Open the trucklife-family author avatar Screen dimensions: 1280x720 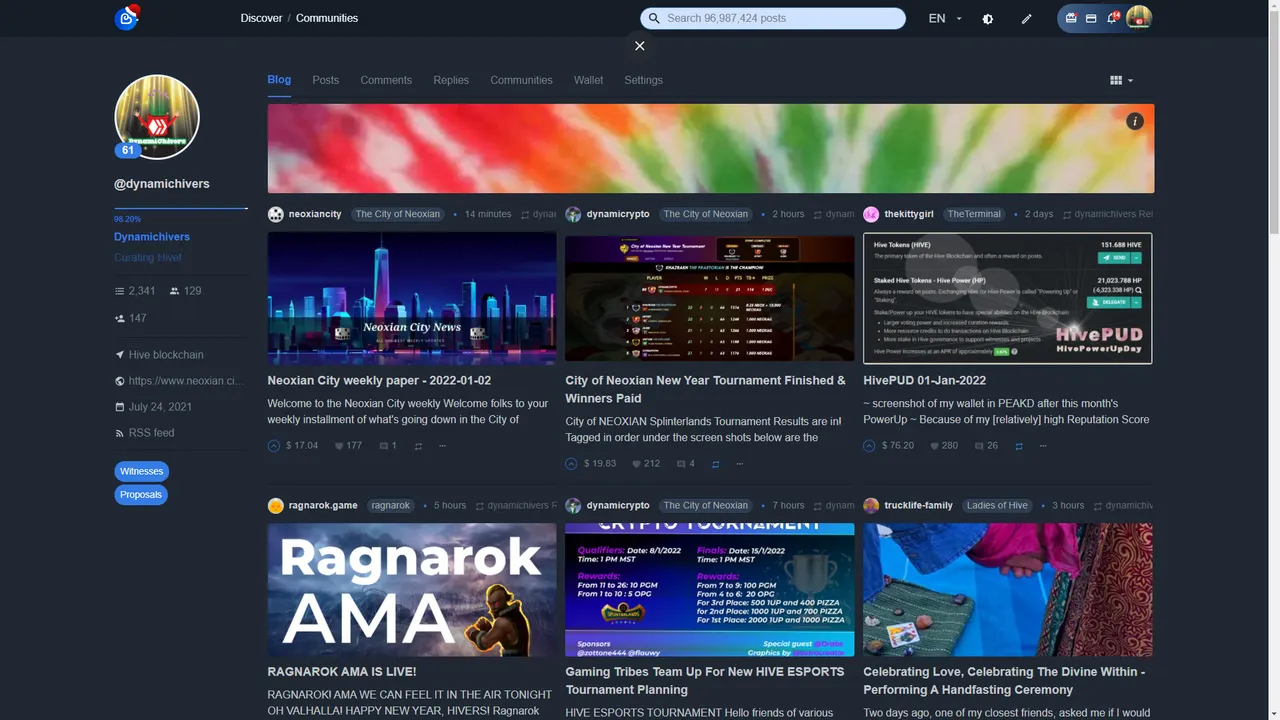tap(871, 506)
